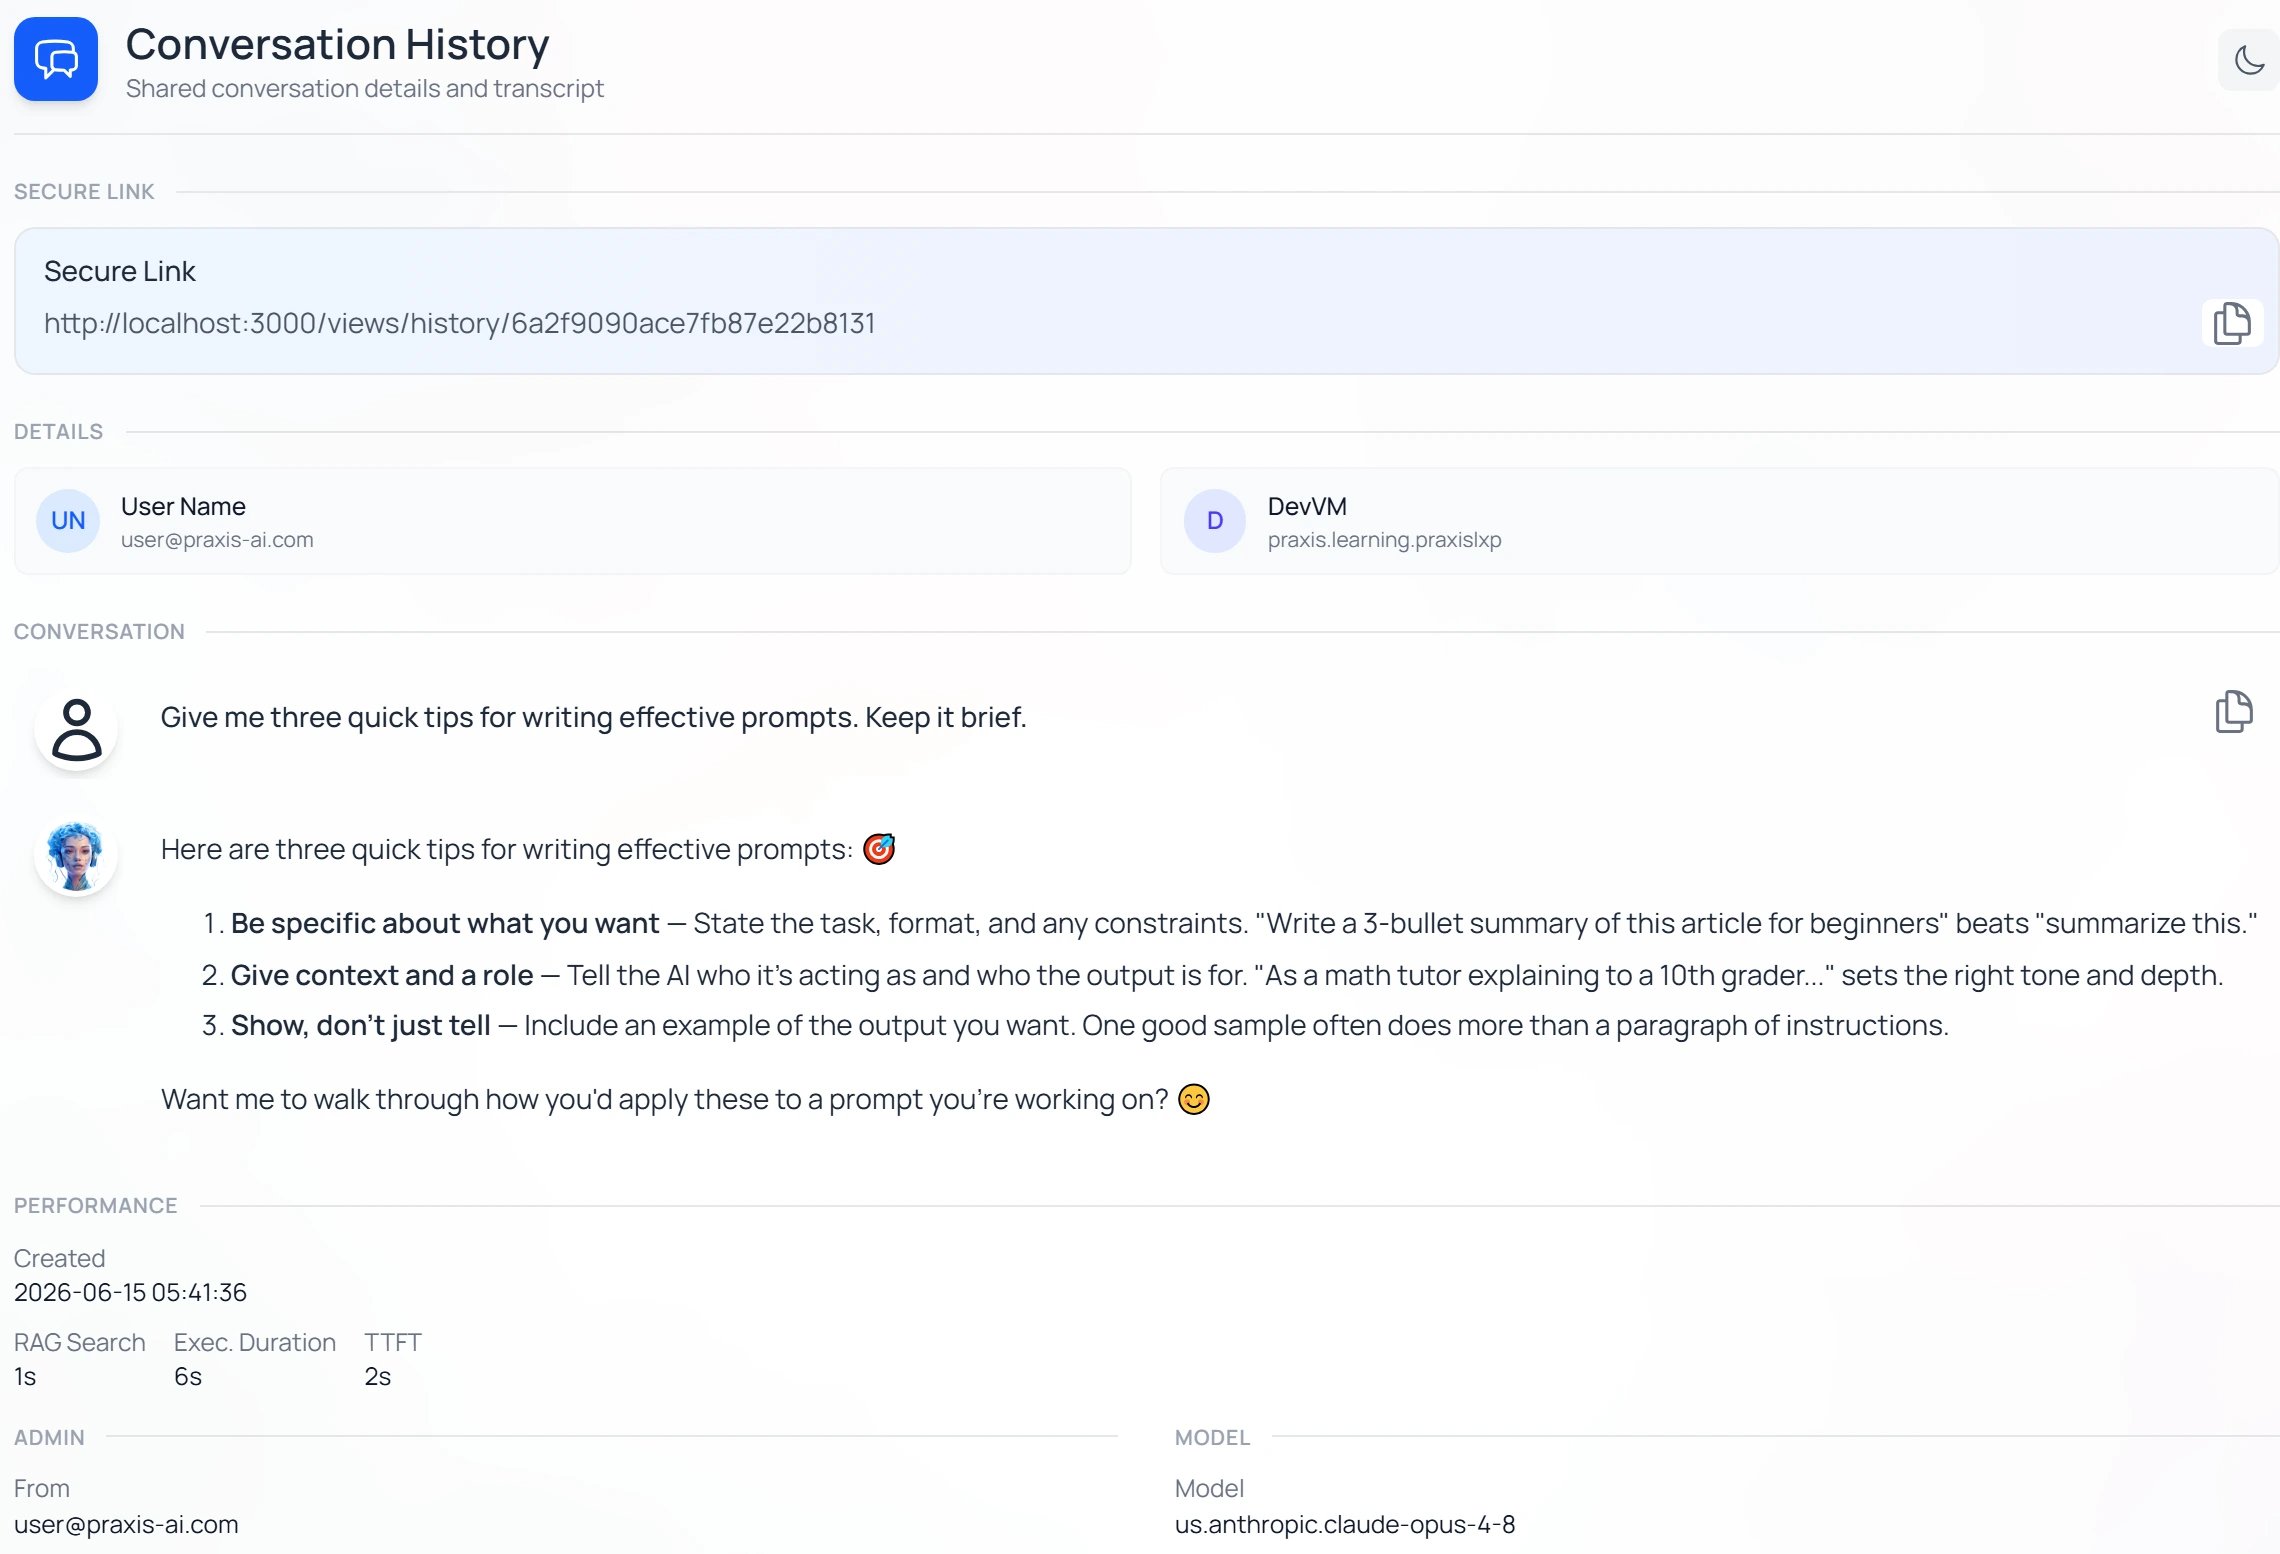Viewport: 2280px width, 1554px height.
Task: Click the CONVERSATION section header
Action: click(x=99, y=632)
